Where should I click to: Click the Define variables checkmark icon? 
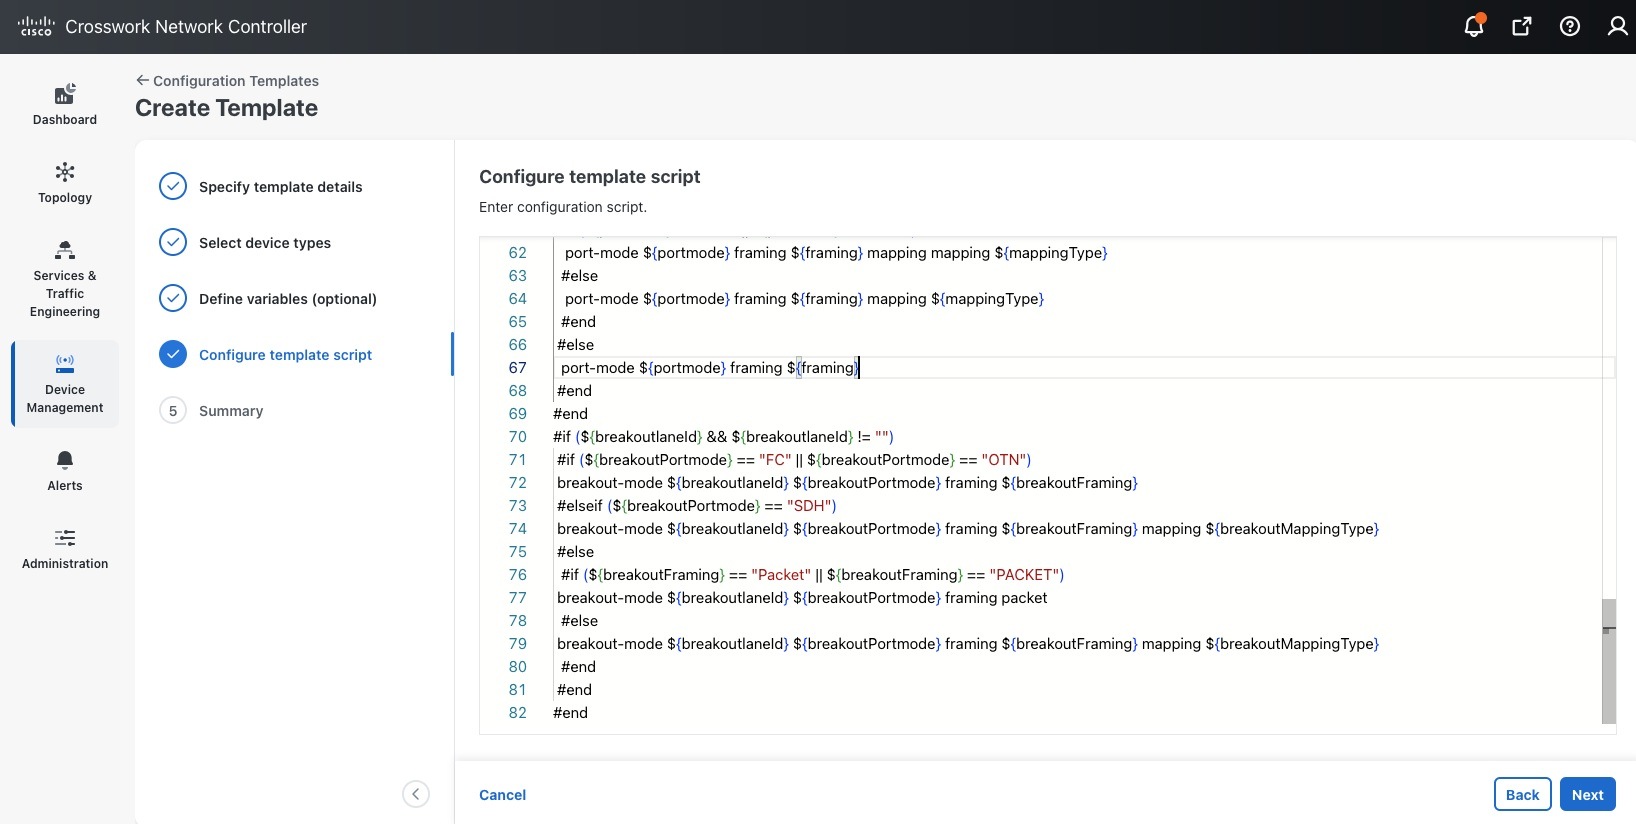173,298
